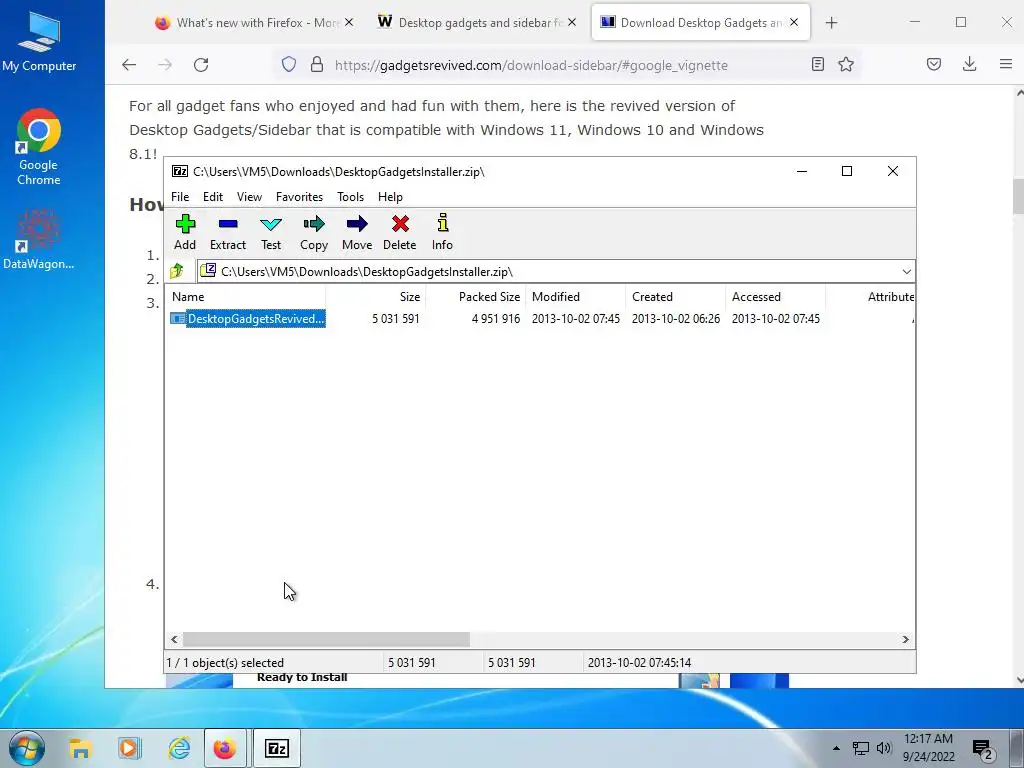Go up one folder level in 7-Zip
Image resolution: width=1024 pixels, height=768 pixels.
[176, 271]
